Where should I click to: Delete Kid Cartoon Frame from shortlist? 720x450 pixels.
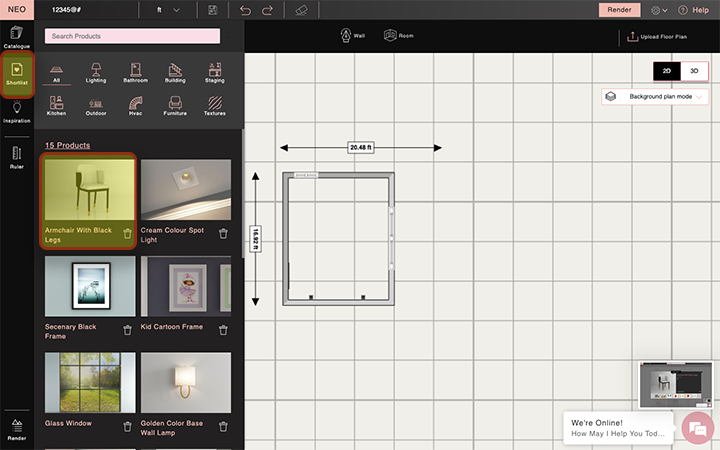point(223,330)
